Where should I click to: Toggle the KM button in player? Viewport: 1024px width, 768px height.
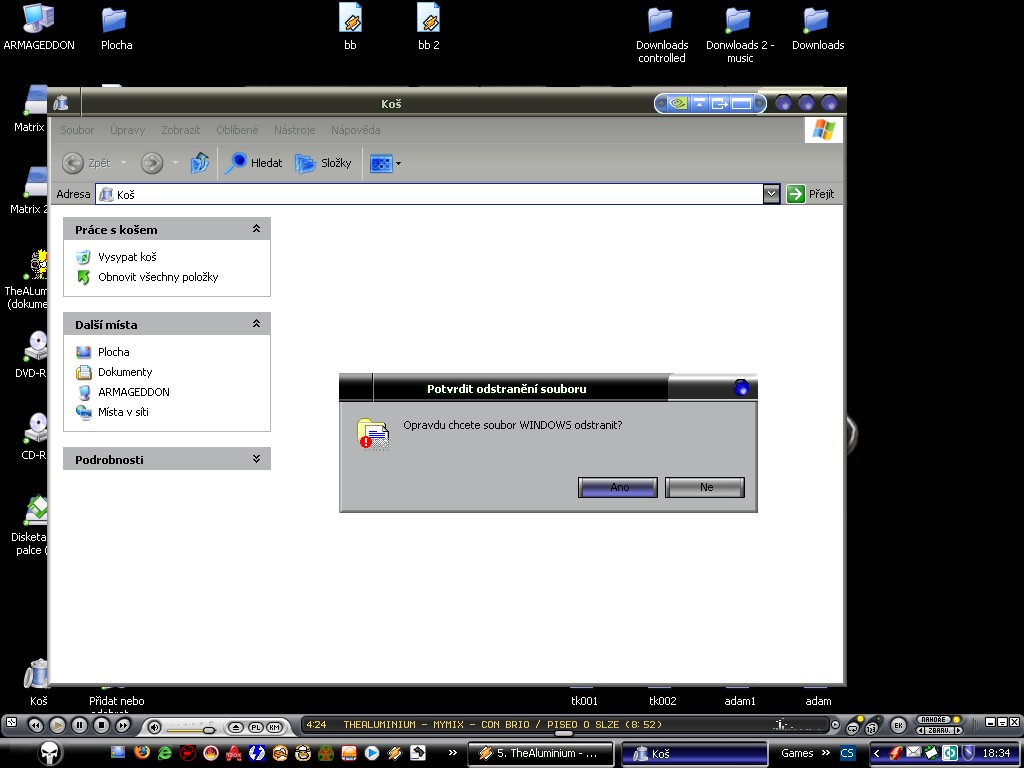(274, 727)
